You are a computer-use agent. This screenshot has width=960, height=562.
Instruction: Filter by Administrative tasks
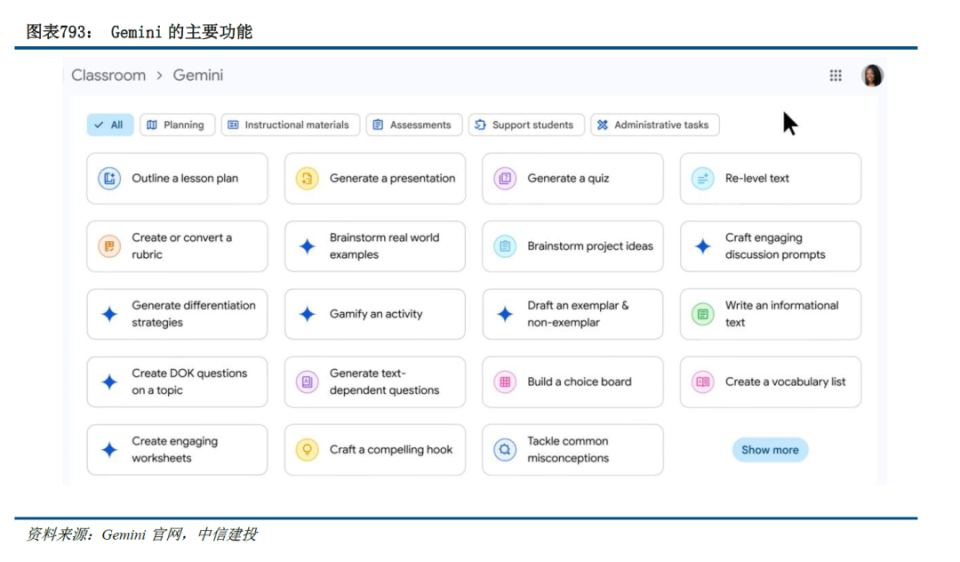654,125
